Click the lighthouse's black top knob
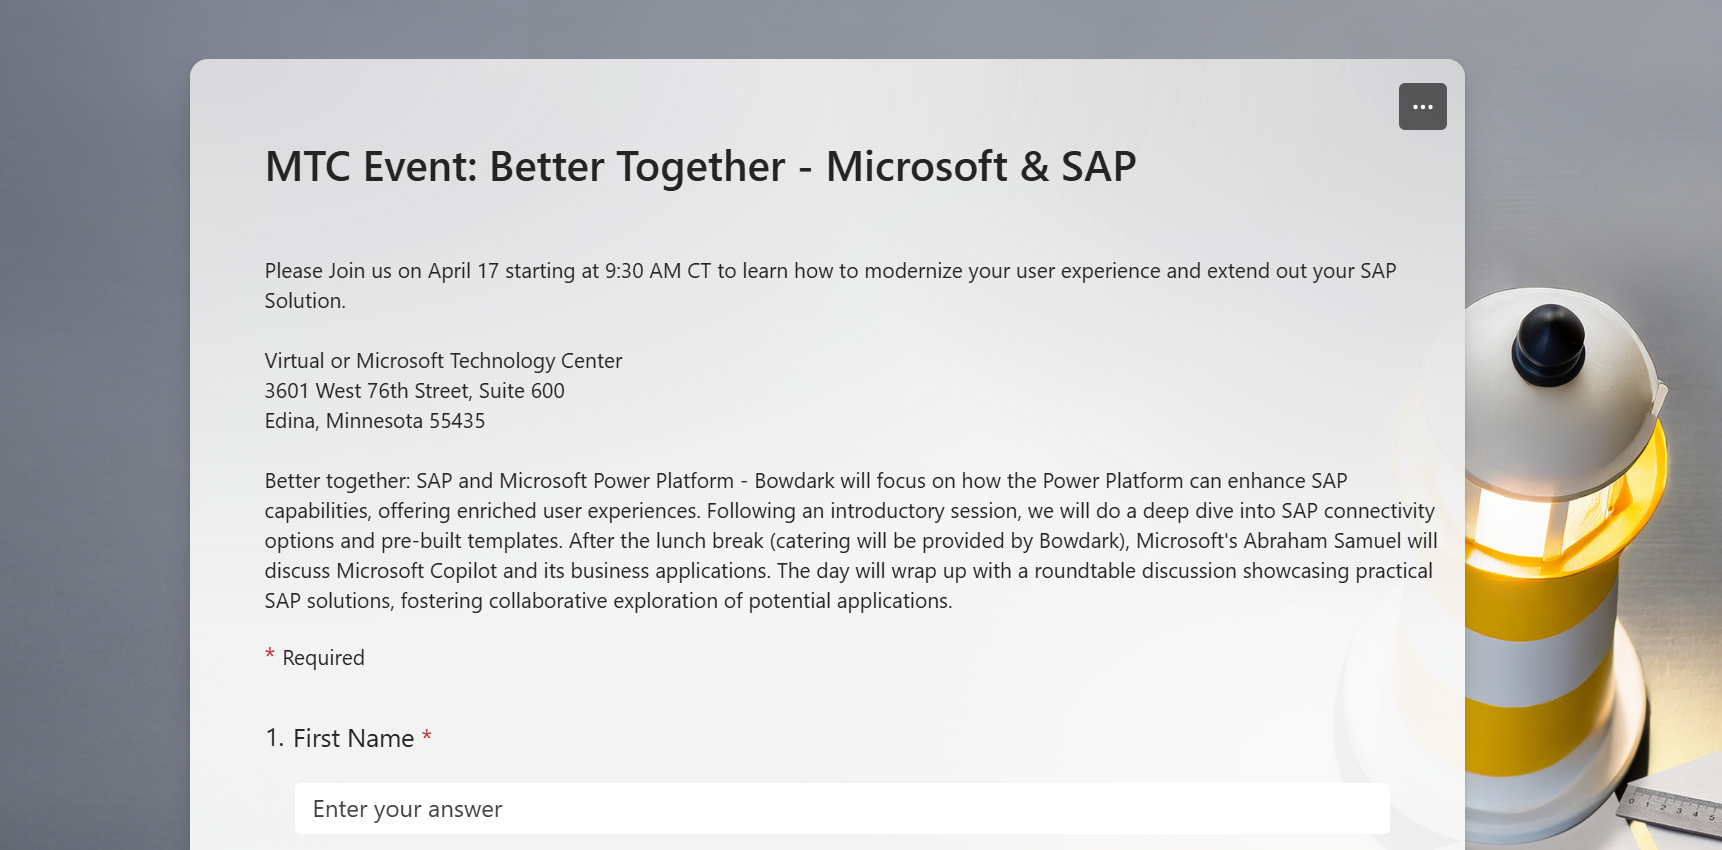1722x850 pixels. (1548, 343)
